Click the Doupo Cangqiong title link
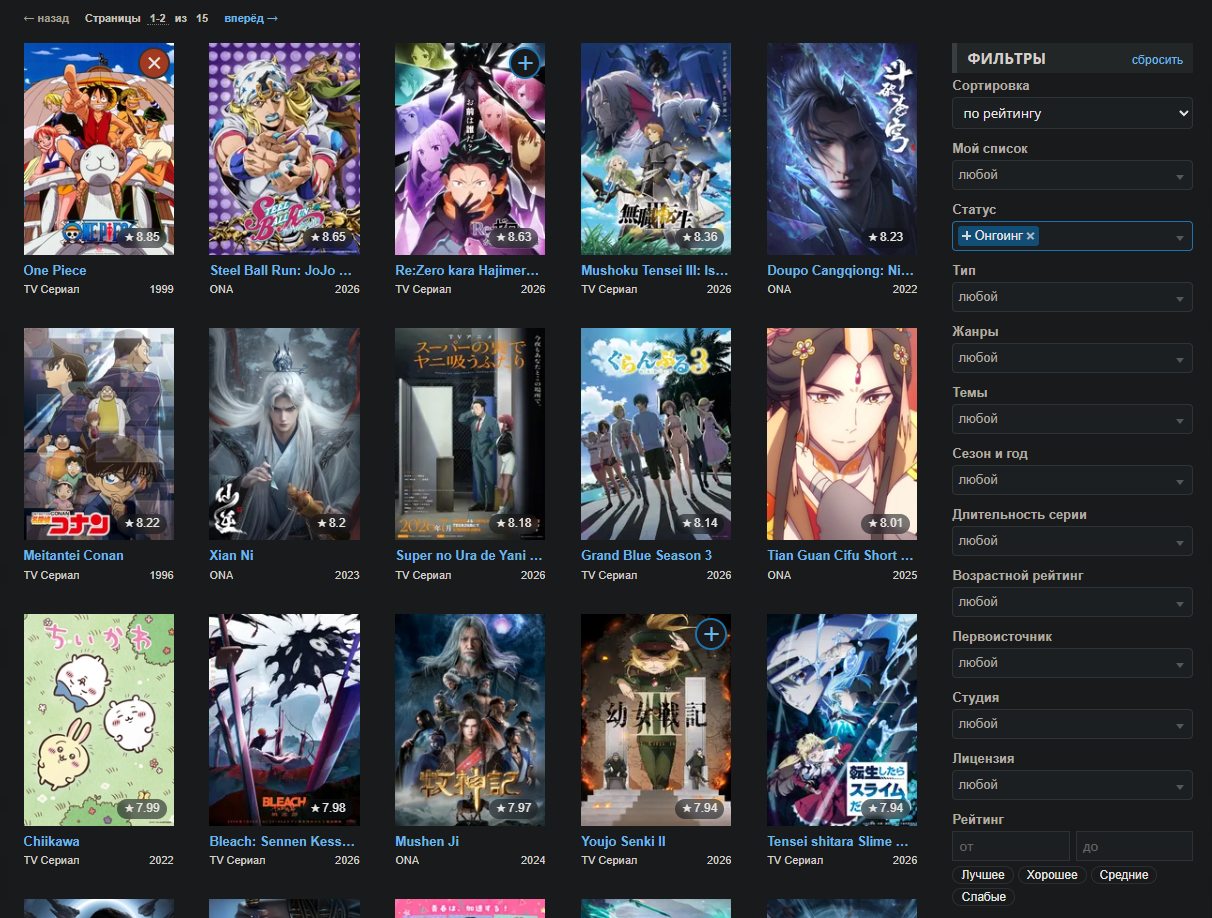 click(841, 270)
